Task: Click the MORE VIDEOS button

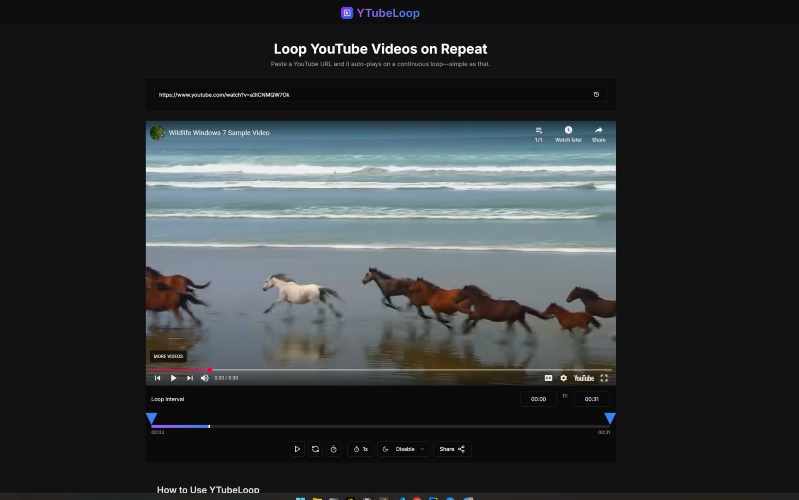Action: click(x=168, y=356)
